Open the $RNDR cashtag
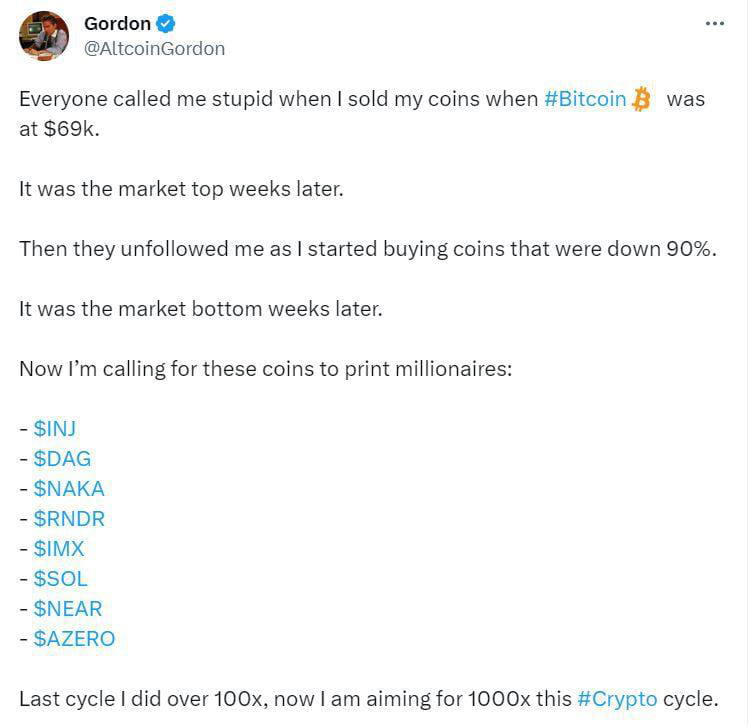This screenshot has width=749, height=725. 69,519
